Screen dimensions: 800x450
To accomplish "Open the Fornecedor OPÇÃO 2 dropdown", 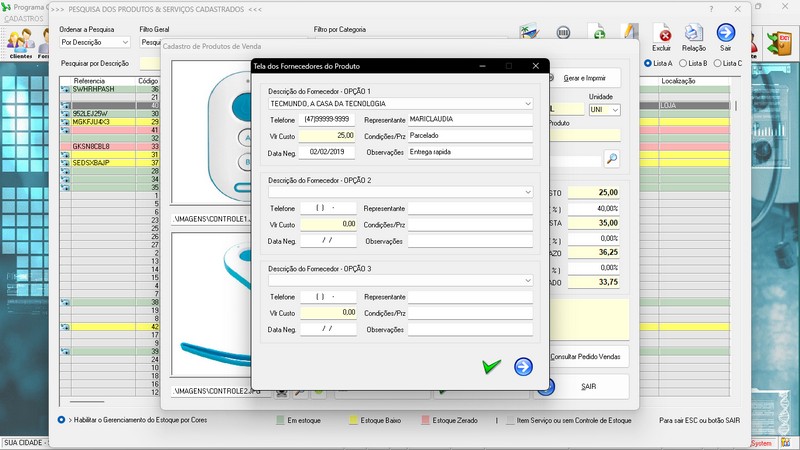I will tap(527, 191).
